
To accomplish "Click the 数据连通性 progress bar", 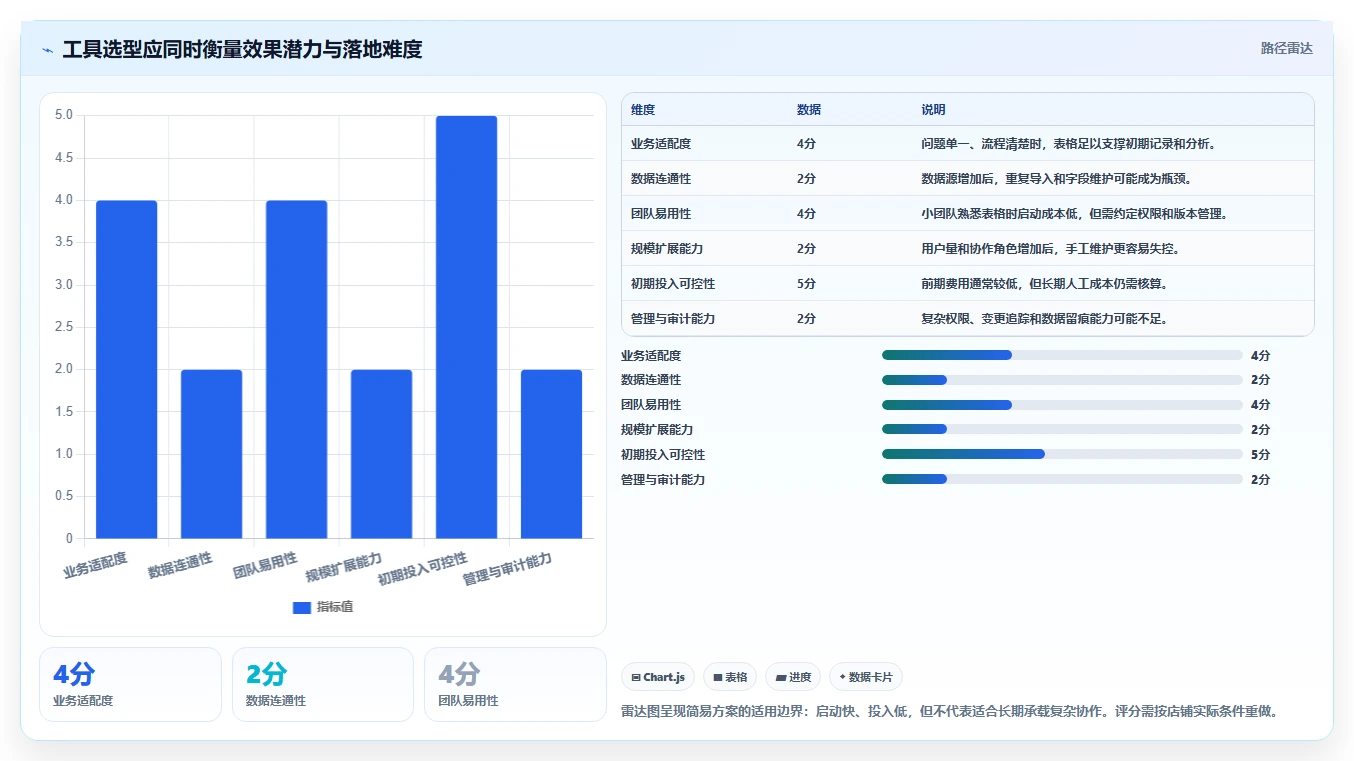I will 1062,380.
